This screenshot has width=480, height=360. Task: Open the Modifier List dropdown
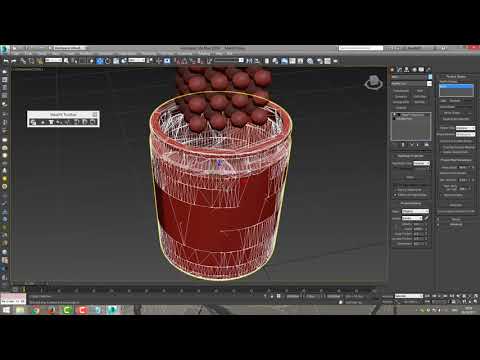tap(411, 84)
